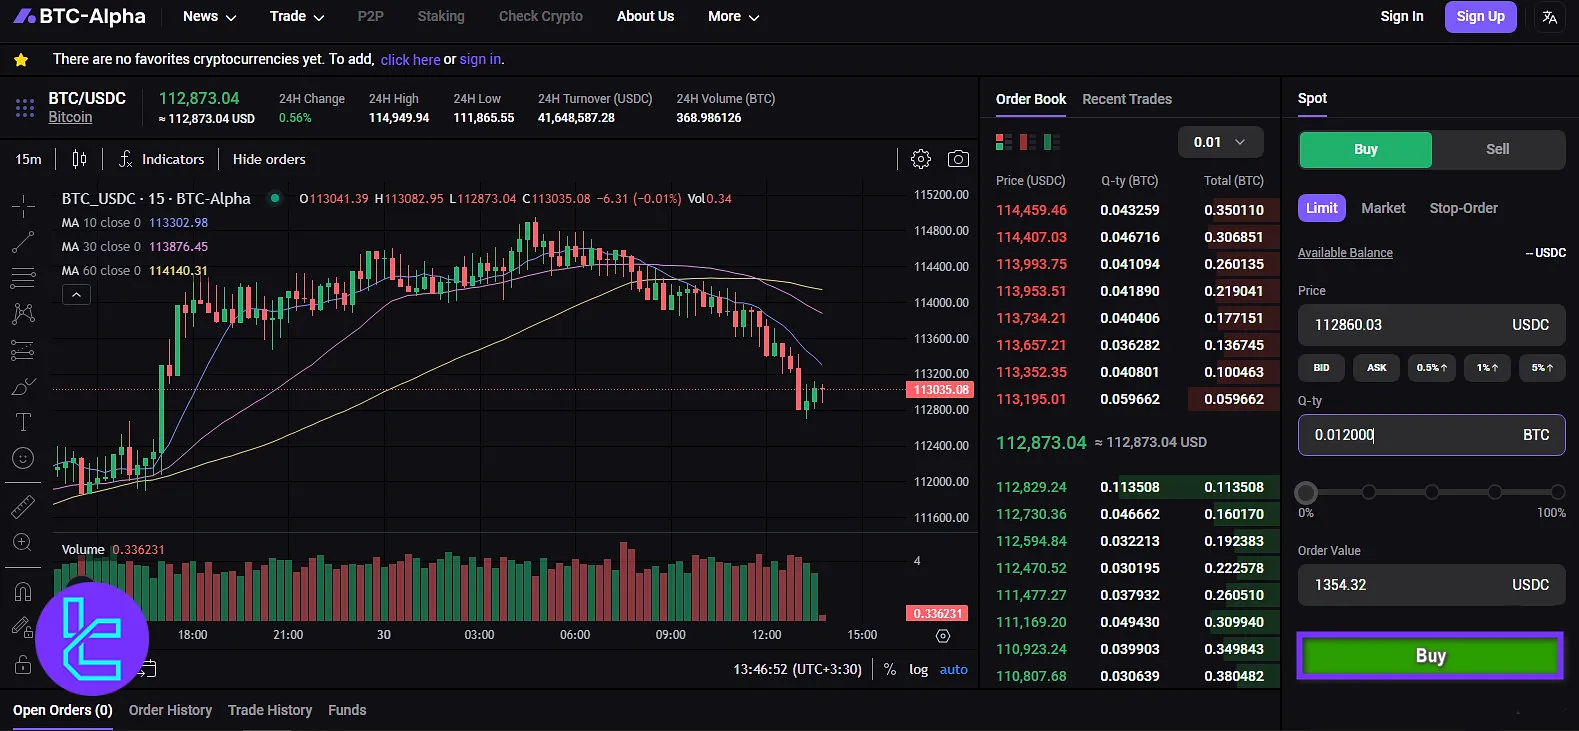Click the Q-ty BTC input field
This screenshot has width=1579, height=731.
(x=1431, y=435)
